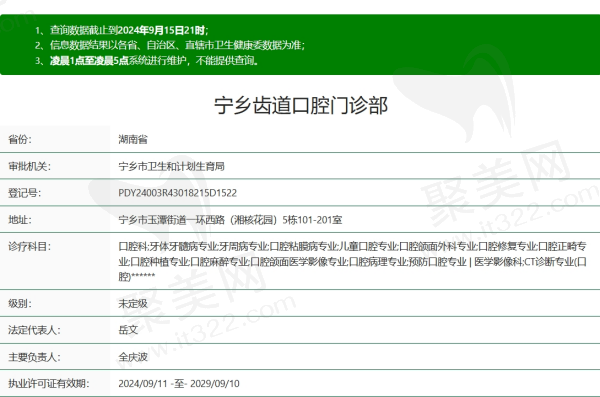This screenshot has width=600, height=397.
Task: Select validity dates 2024/09/11 -至- 2029/09/10
Action: 179,384
